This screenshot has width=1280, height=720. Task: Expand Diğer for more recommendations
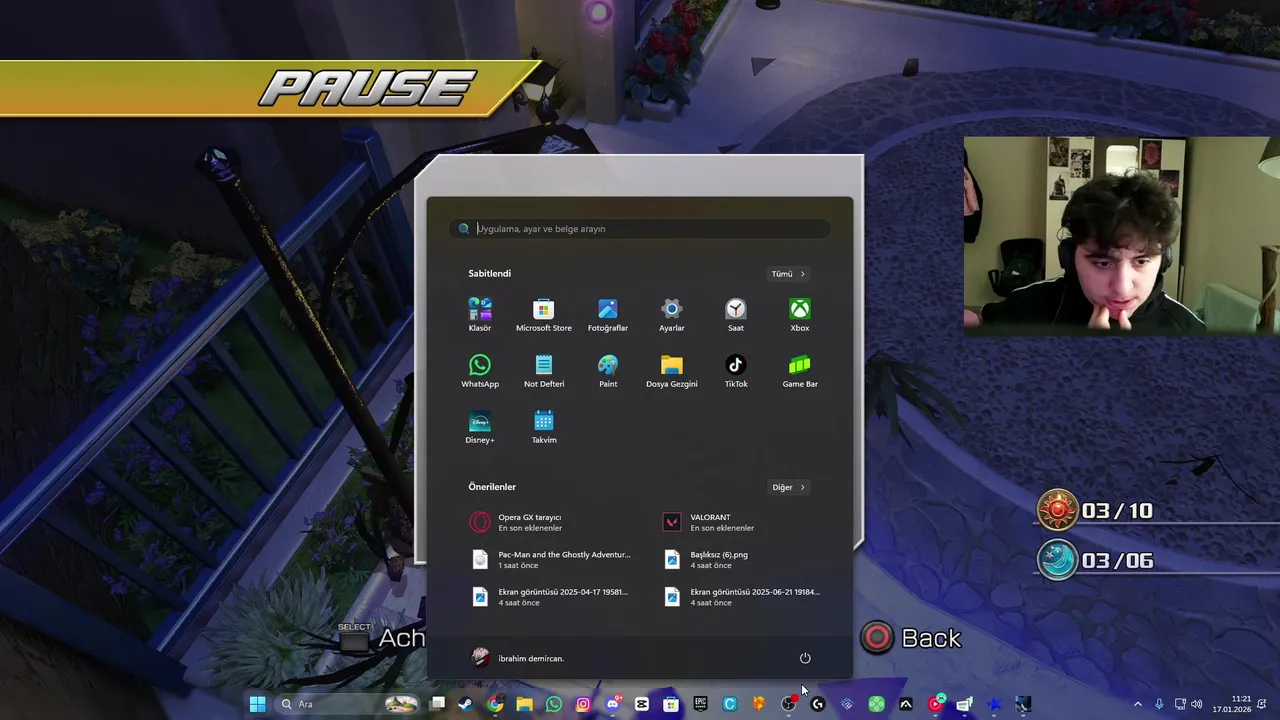point(788,487)
